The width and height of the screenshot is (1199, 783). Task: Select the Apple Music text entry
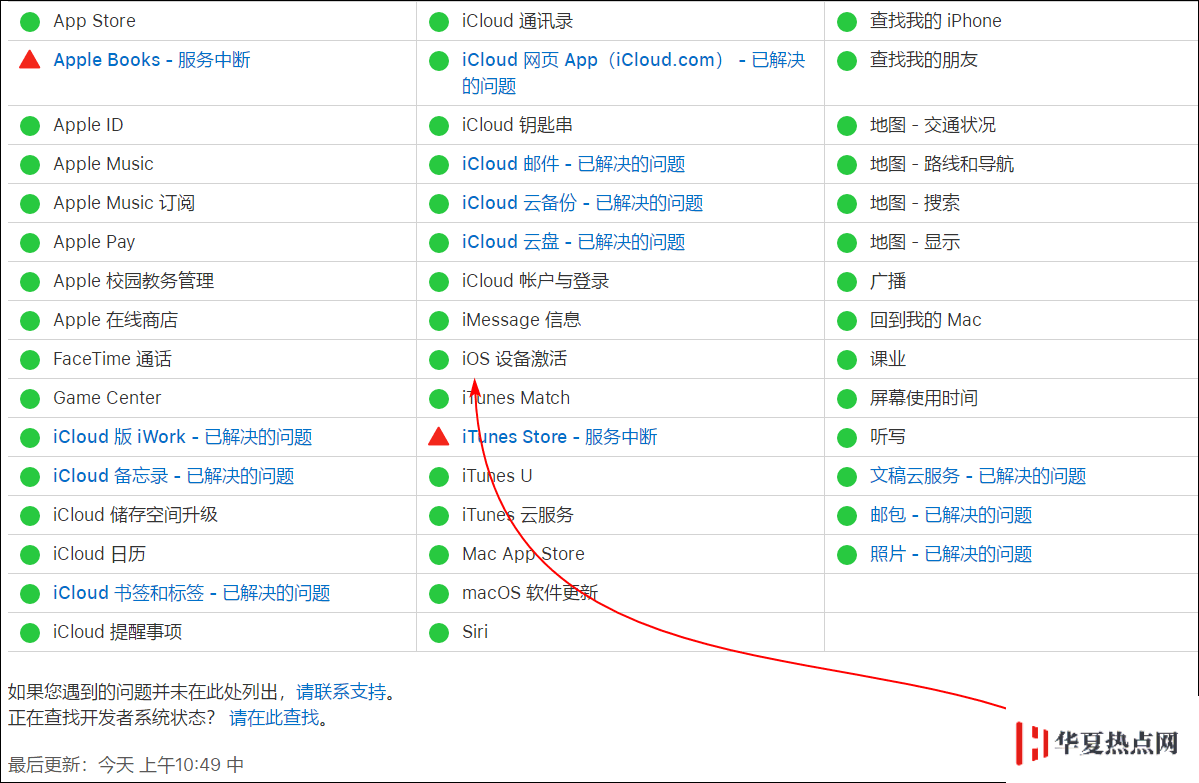103,164
